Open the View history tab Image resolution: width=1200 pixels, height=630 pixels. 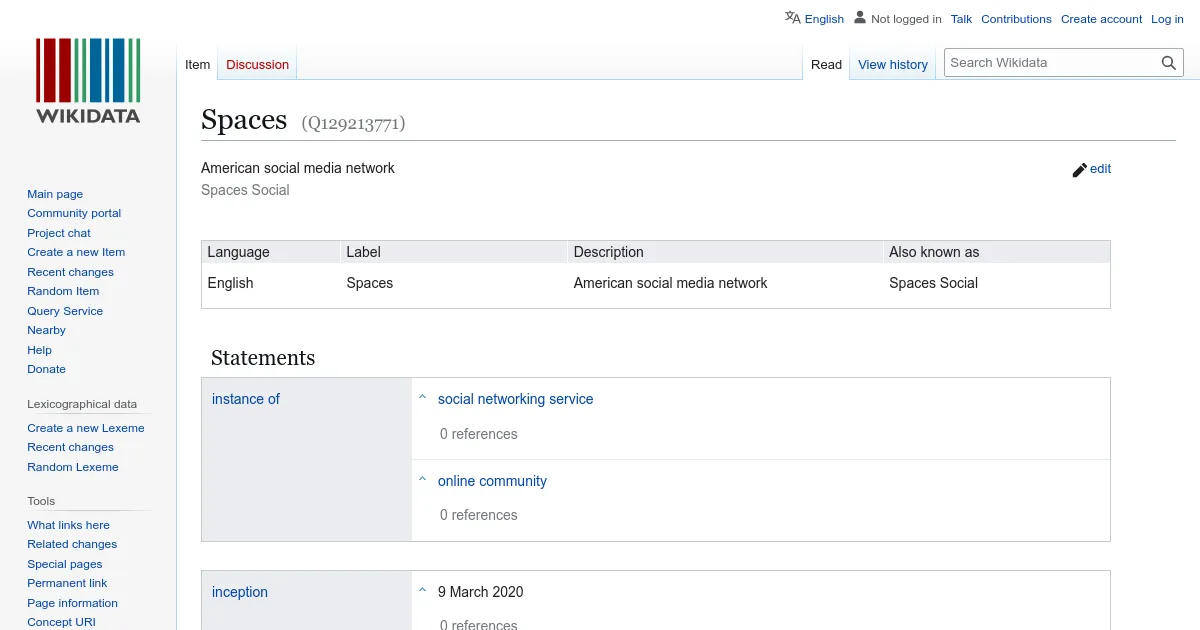892,65
